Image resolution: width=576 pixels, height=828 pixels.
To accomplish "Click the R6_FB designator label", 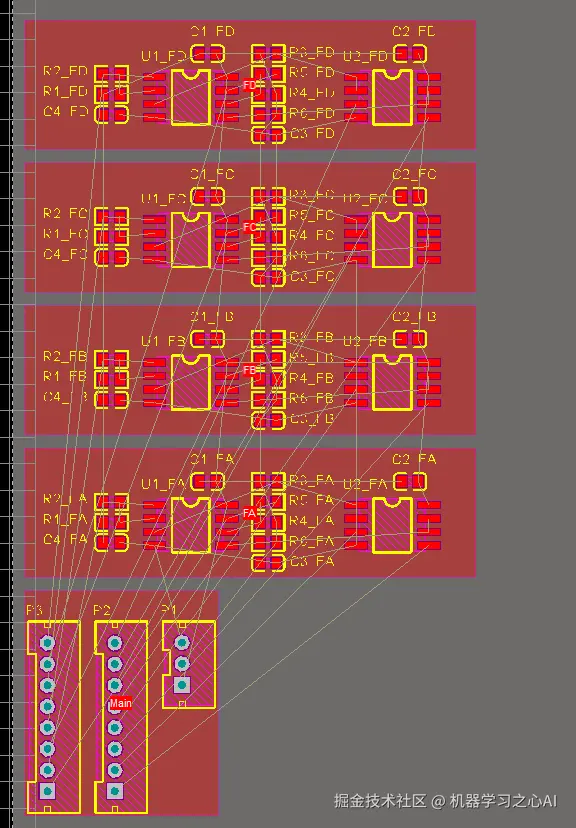I will [312, 398].
